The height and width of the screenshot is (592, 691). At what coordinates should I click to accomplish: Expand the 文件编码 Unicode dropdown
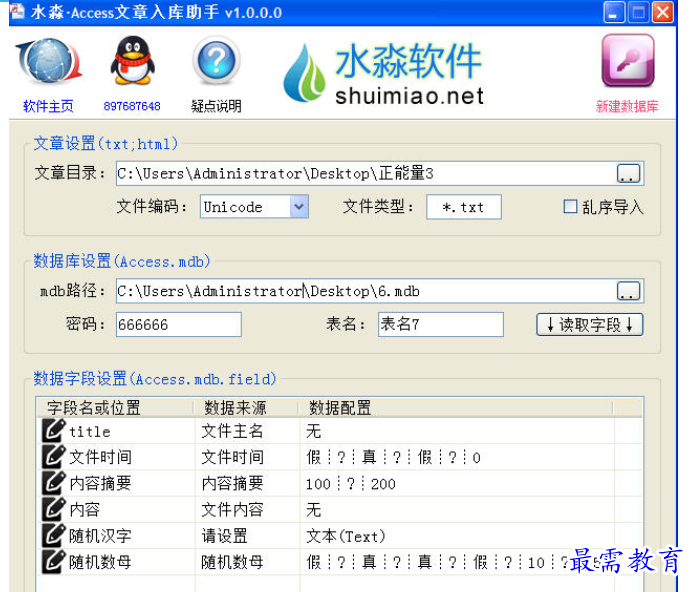pos(299,207)
